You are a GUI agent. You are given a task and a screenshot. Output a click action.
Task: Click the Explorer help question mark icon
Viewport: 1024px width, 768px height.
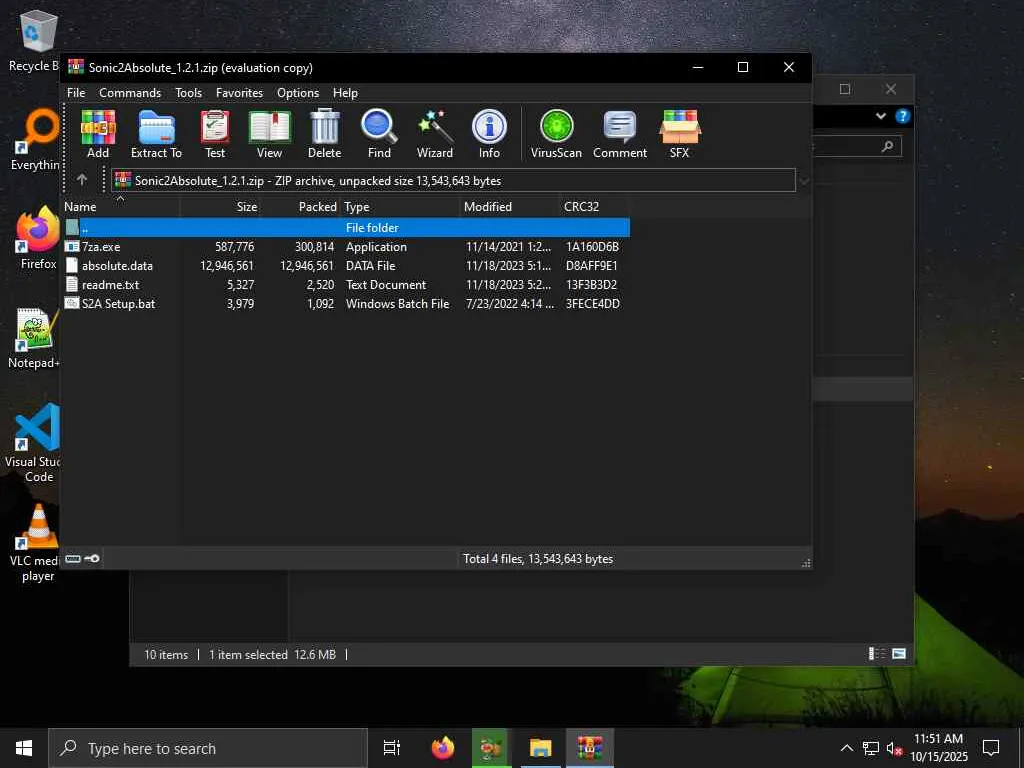[x=903, y=116]
